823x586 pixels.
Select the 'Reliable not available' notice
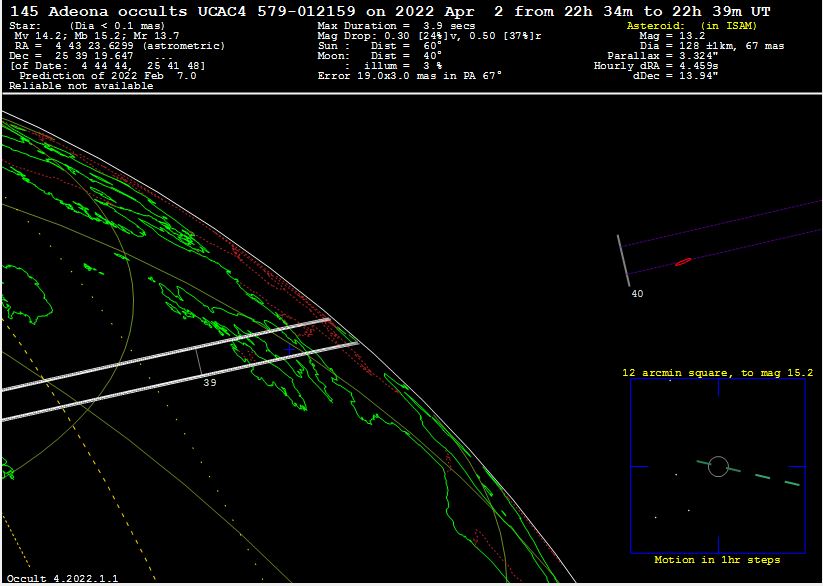pyautogui.click(x=81, y=86)
